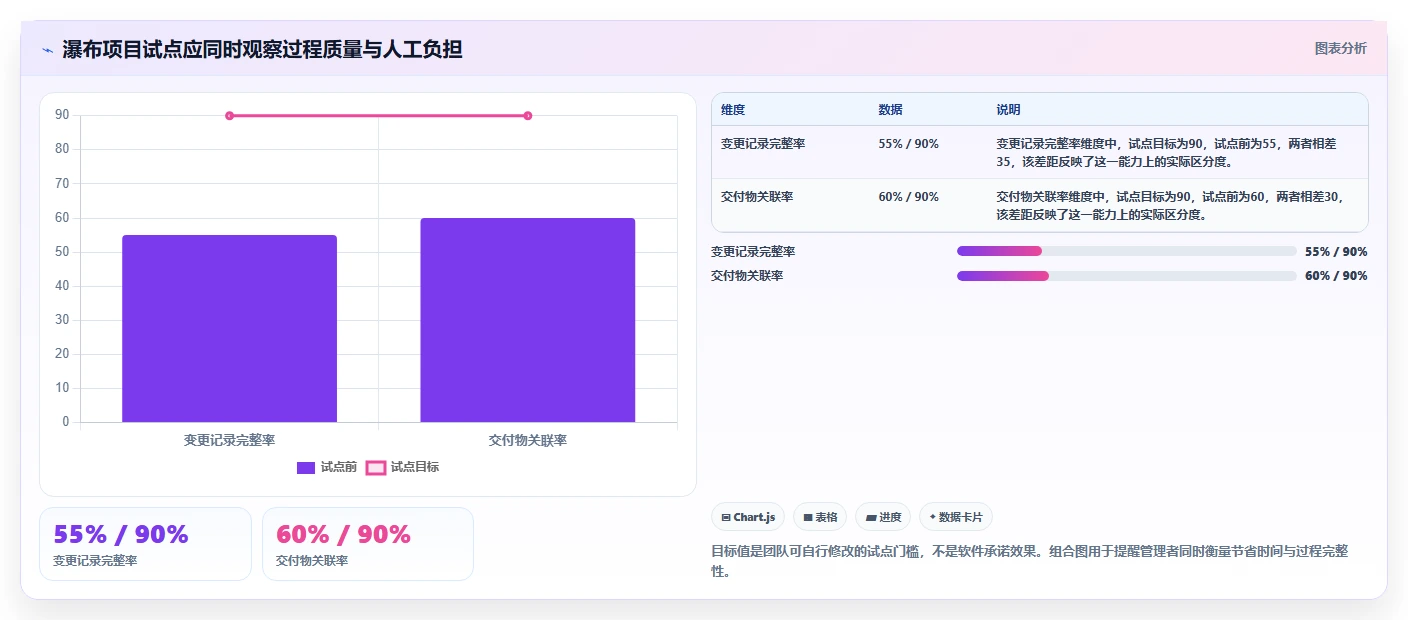This screenshot has height=620, width=1408.
Task: Click the right point of the target line
Action: tap(528, 116)
